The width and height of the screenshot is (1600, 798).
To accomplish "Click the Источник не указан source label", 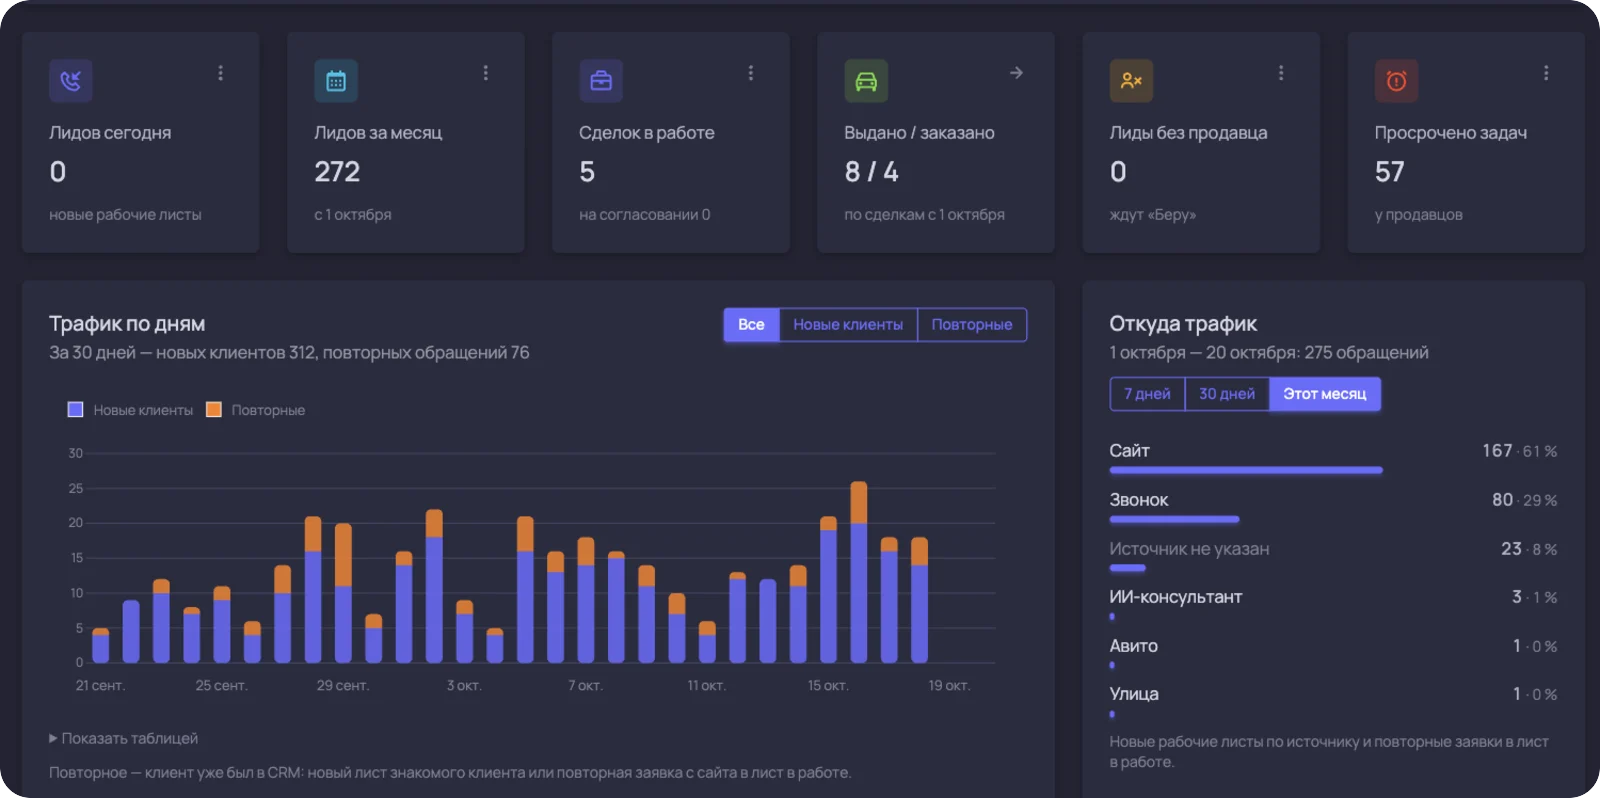I will click(1189, 549).
